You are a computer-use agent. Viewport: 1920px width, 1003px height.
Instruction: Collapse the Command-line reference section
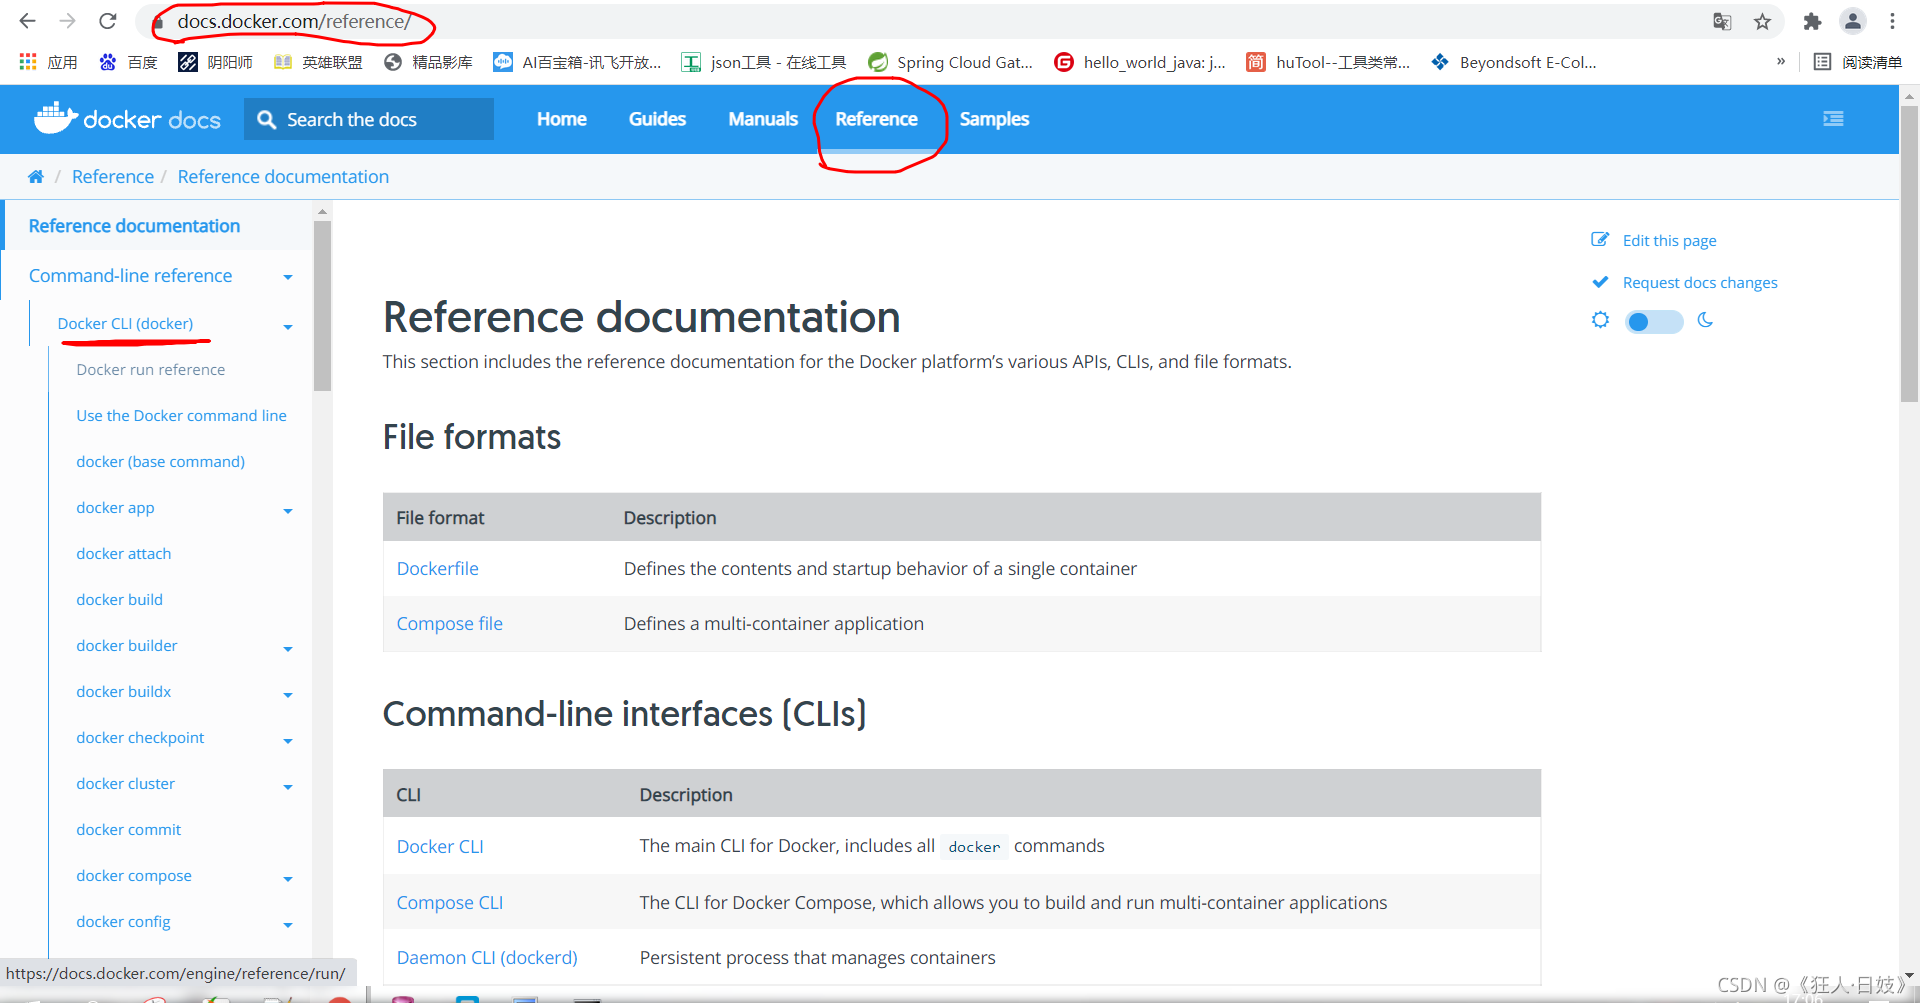(x=288, y=277)
